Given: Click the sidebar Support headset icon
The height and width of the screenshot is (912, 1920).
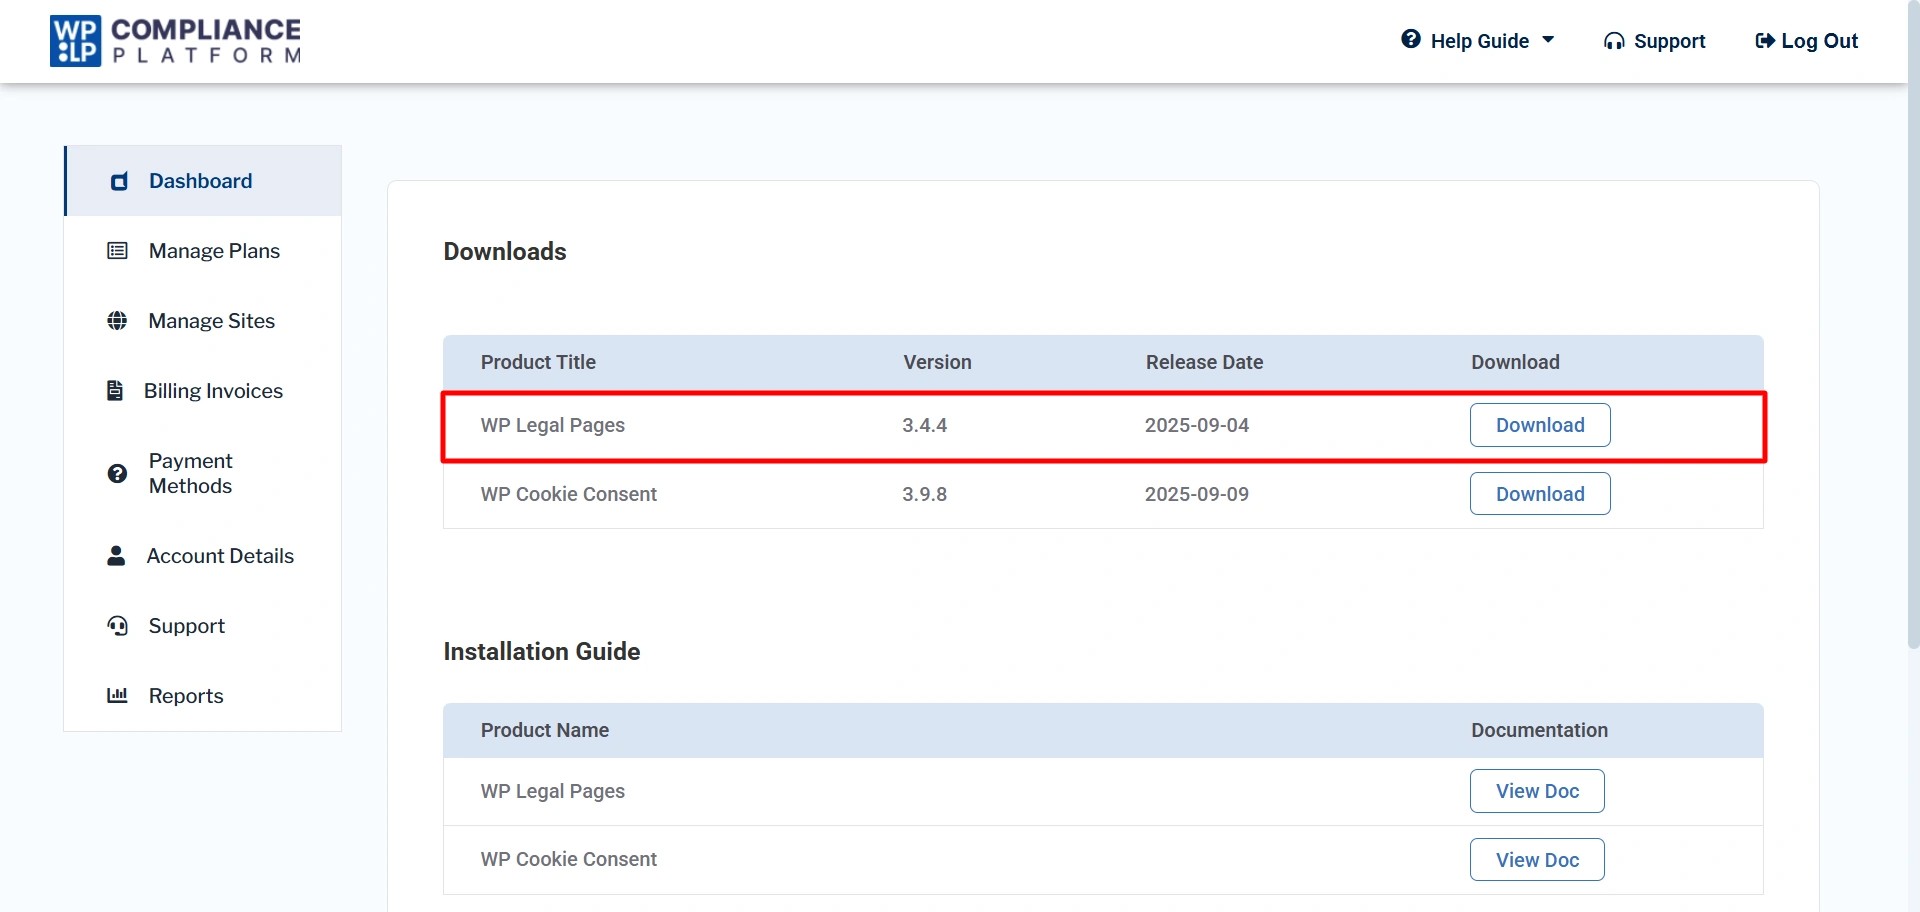Looking at the screenshot, I should (x=117, y=626).
